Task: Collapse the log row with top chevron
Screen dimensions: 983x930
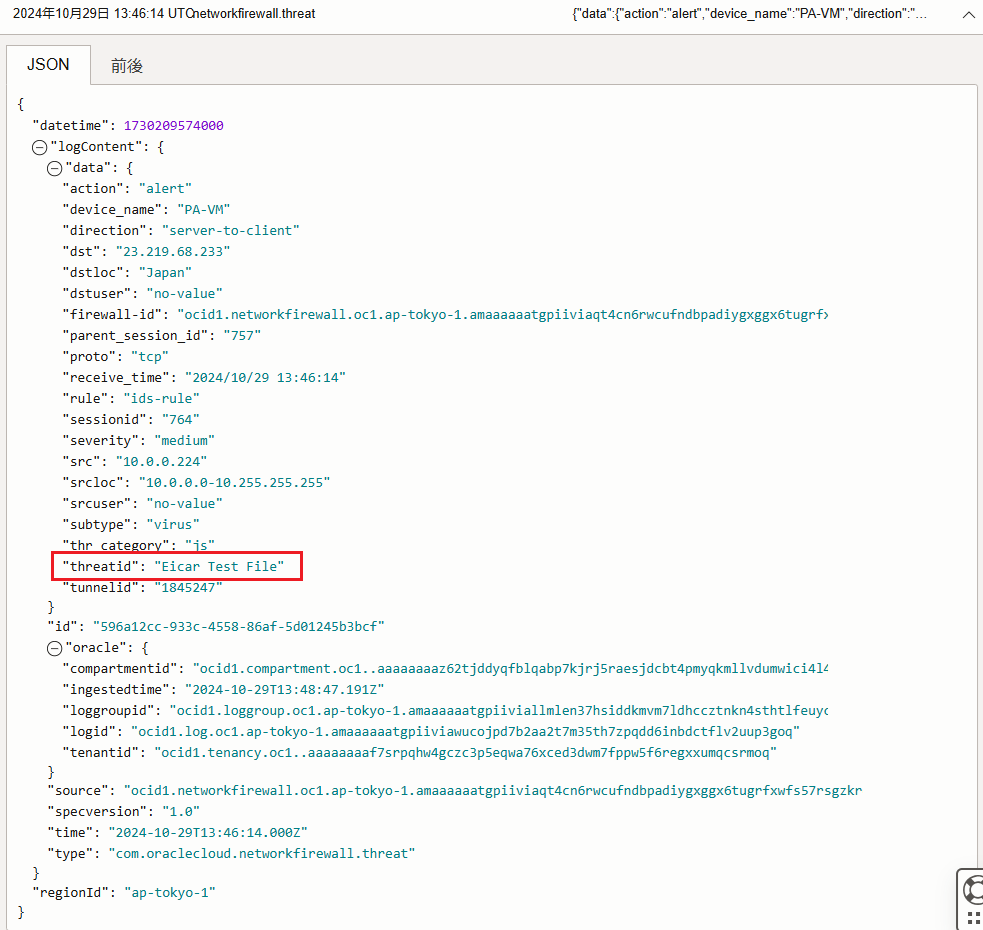Action: [x=968, y=15]
